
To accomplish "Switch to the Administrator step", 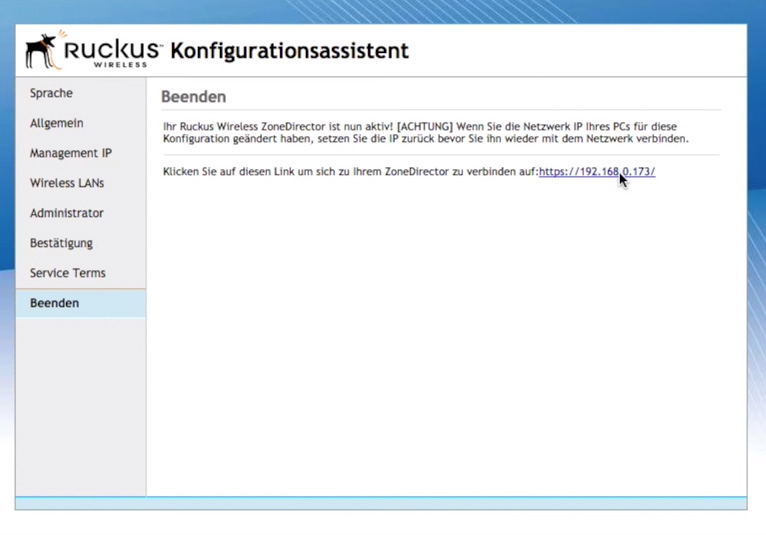I will pyautogui.click(x=66, y=213).
